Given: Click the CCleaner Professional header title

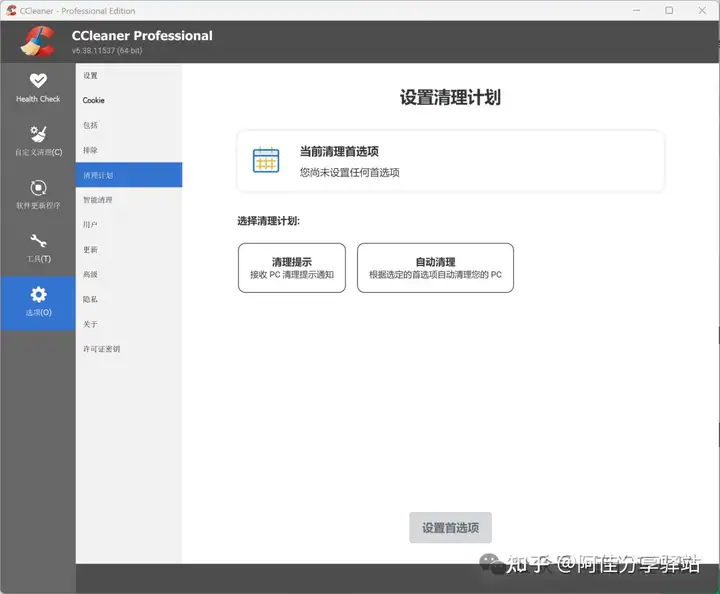Looking at the screenshot, I should click(x=142, y=36).
